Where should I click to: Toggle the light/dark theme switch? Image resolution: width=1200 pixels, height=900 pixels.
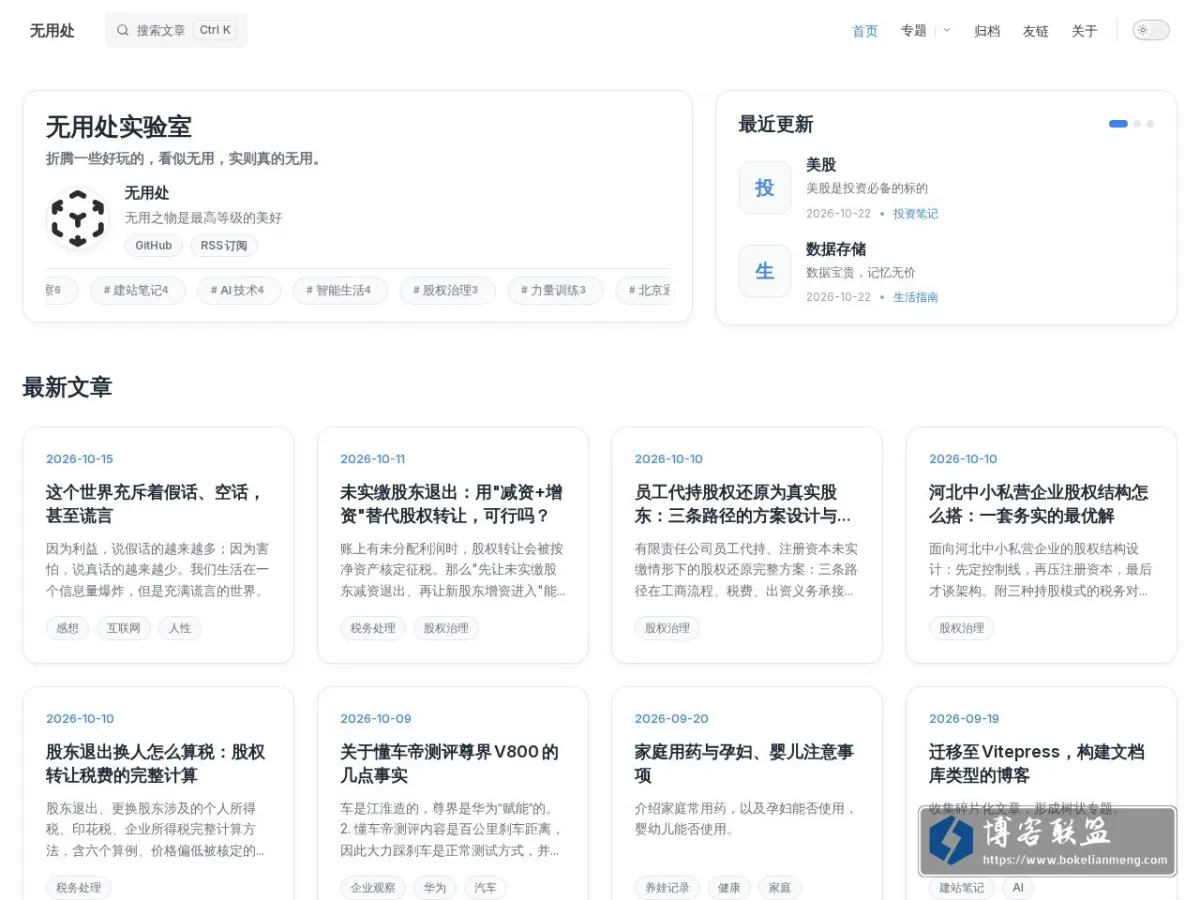pos(1150,30)
